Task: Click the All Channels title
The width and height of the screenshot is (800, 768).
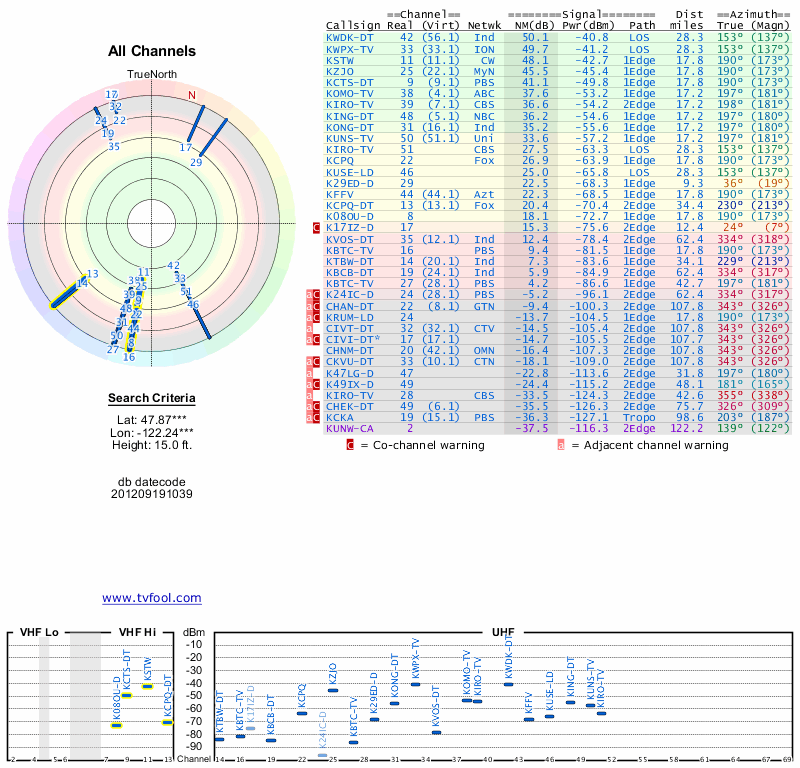Action: click(x=152, y=51)
